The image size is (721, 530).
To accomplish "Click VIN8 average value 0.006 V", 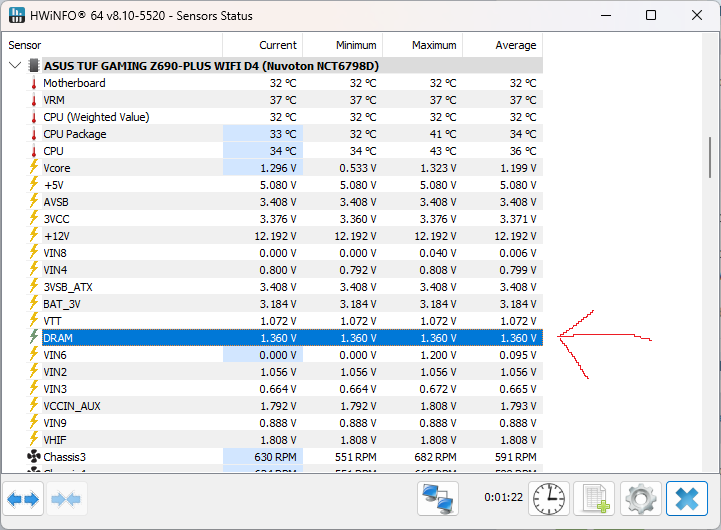I will [x=518, y=253].
